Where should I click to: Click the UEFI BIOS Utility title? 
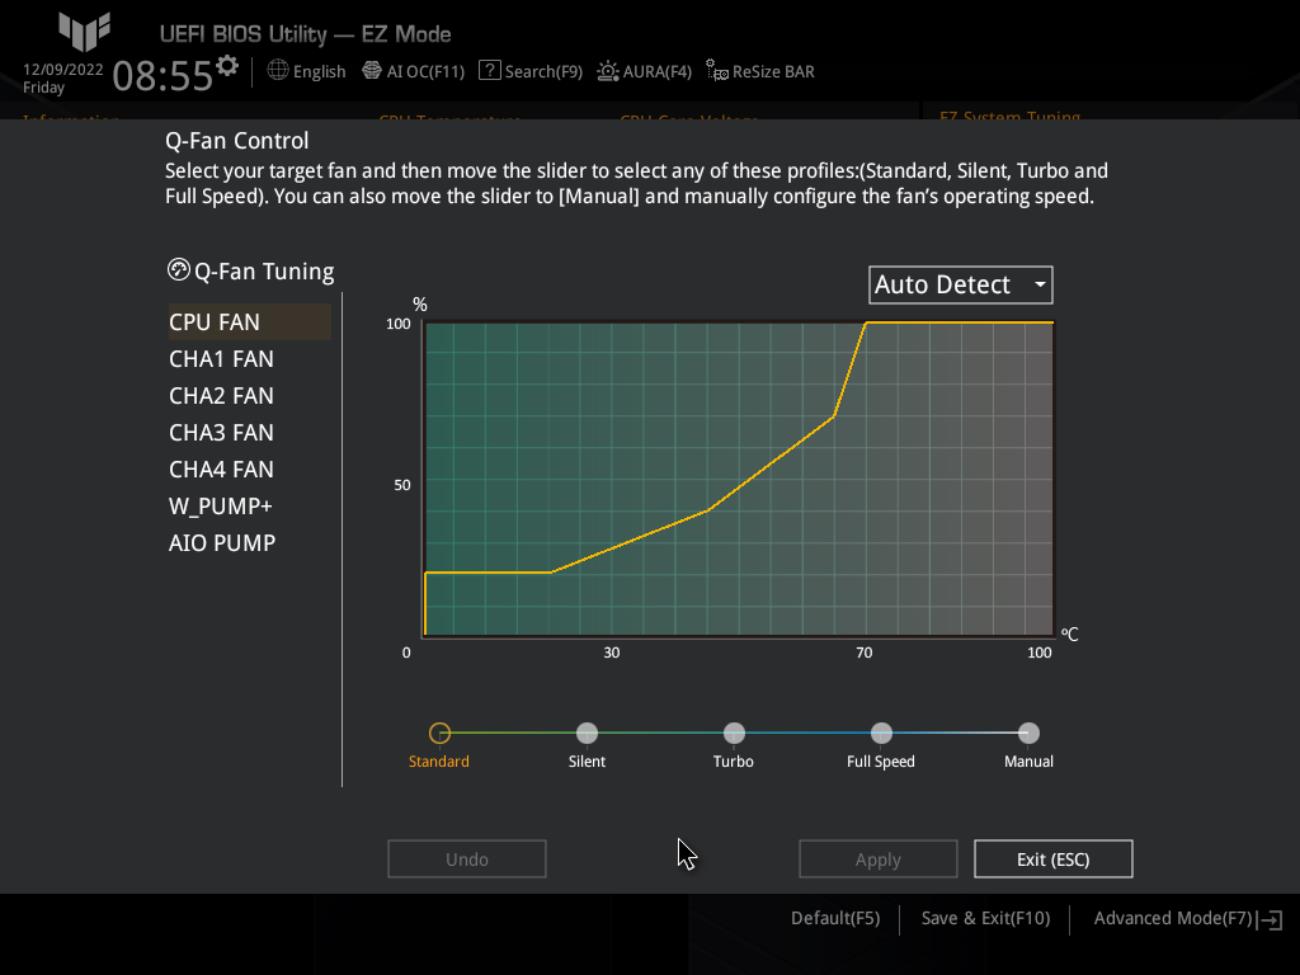305,34
